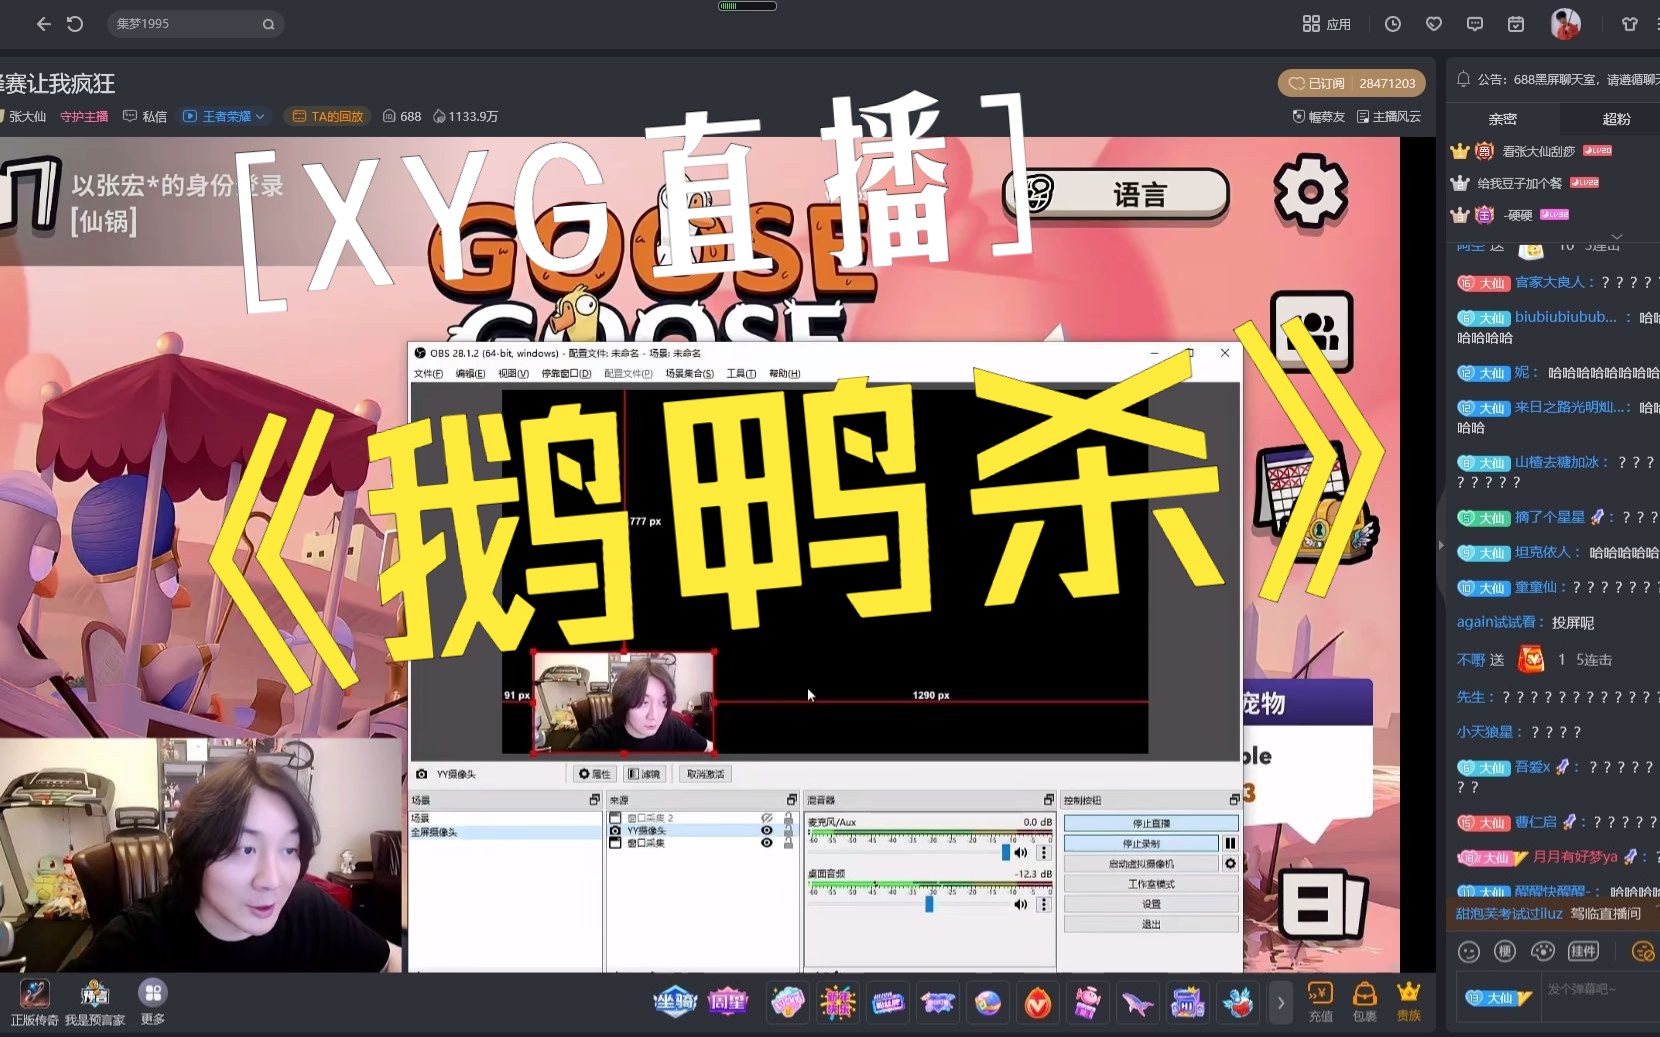Adjust 桌面音频 volume slider
Viewport: 1660px width, 1037px height.
[929, 904]
